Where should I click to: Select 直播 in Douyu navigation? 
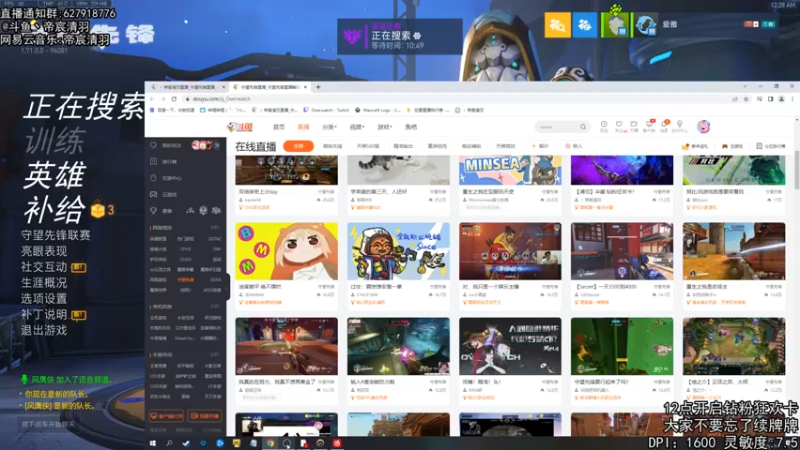304,127
